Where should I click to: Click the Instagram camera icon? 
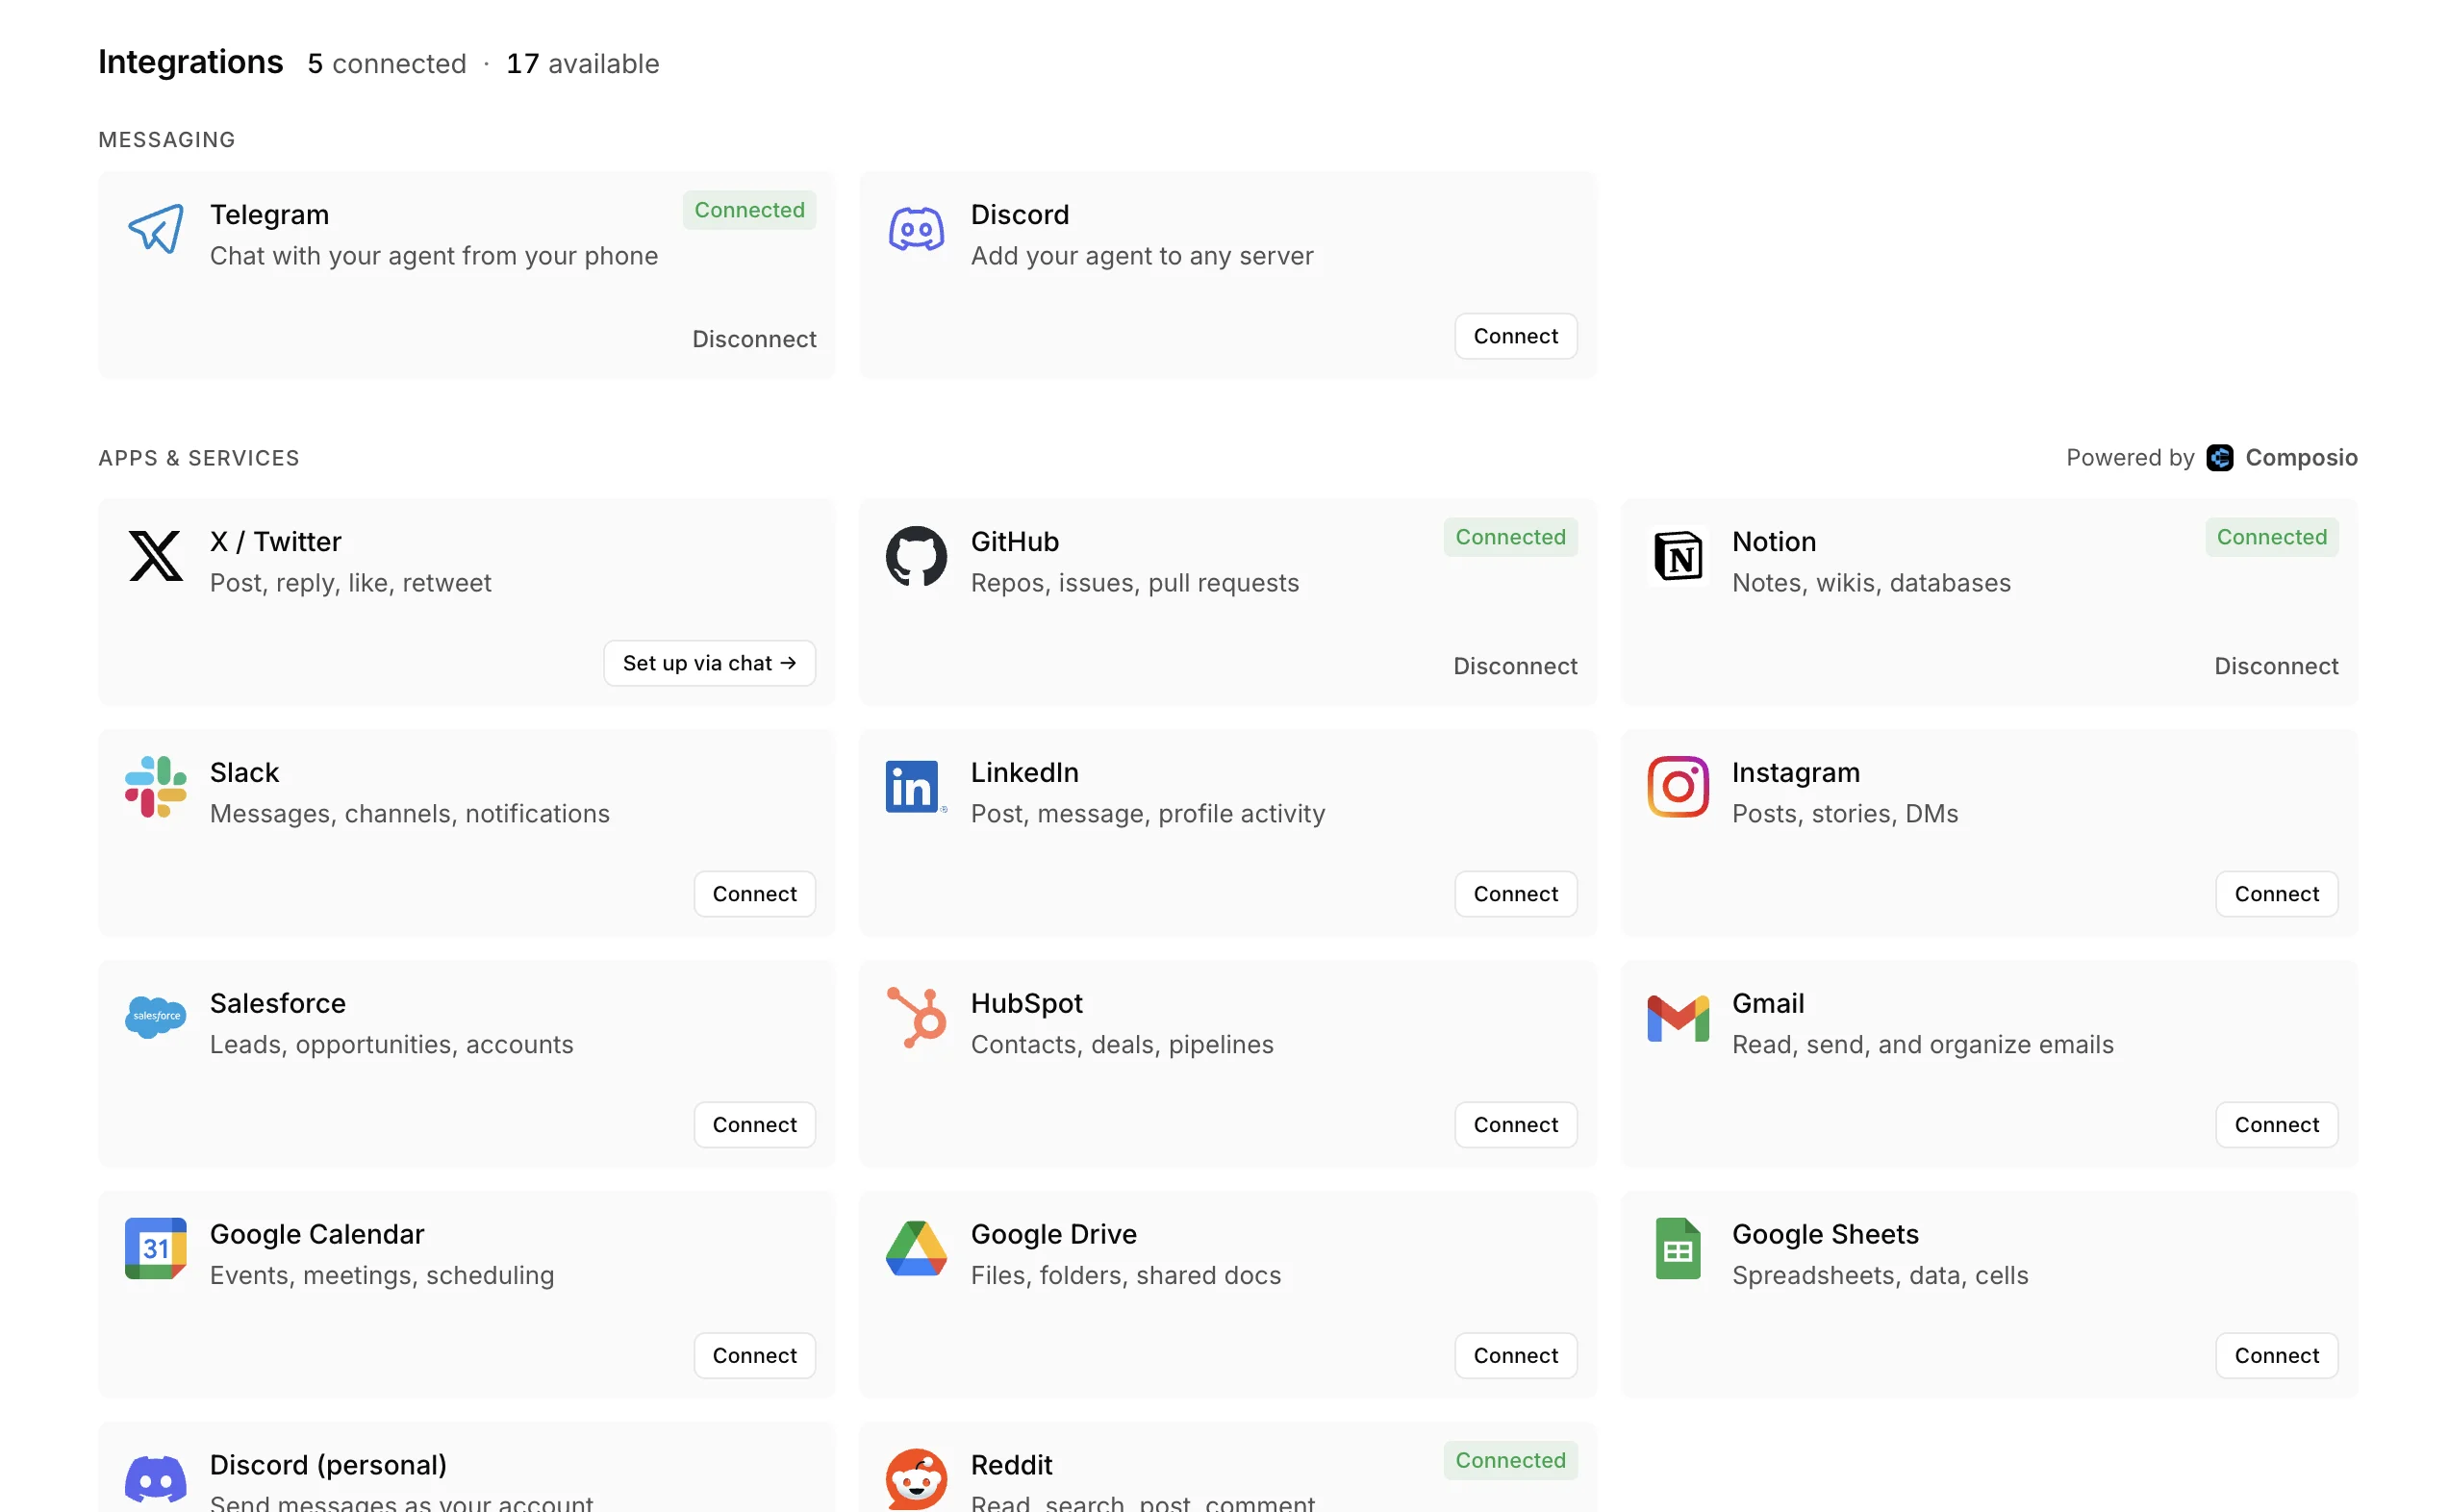(x=1678, y=787)
